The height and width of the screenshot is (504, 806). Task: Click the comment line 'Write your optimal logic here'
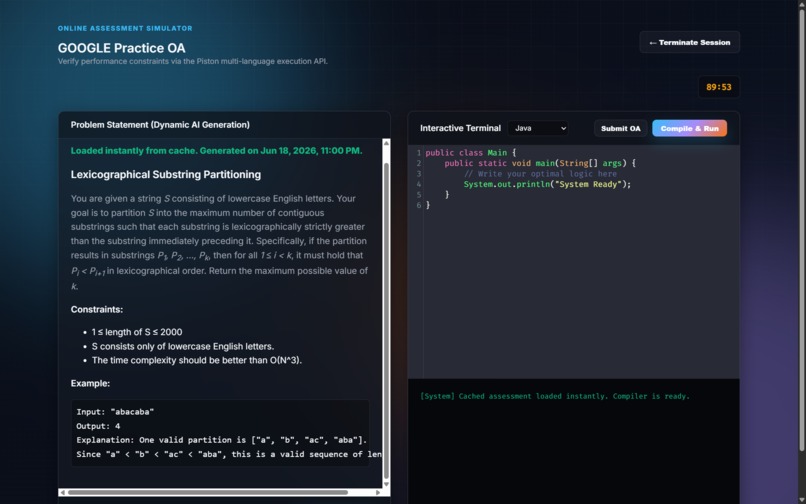pyautogui.click(x=540, y=174)
